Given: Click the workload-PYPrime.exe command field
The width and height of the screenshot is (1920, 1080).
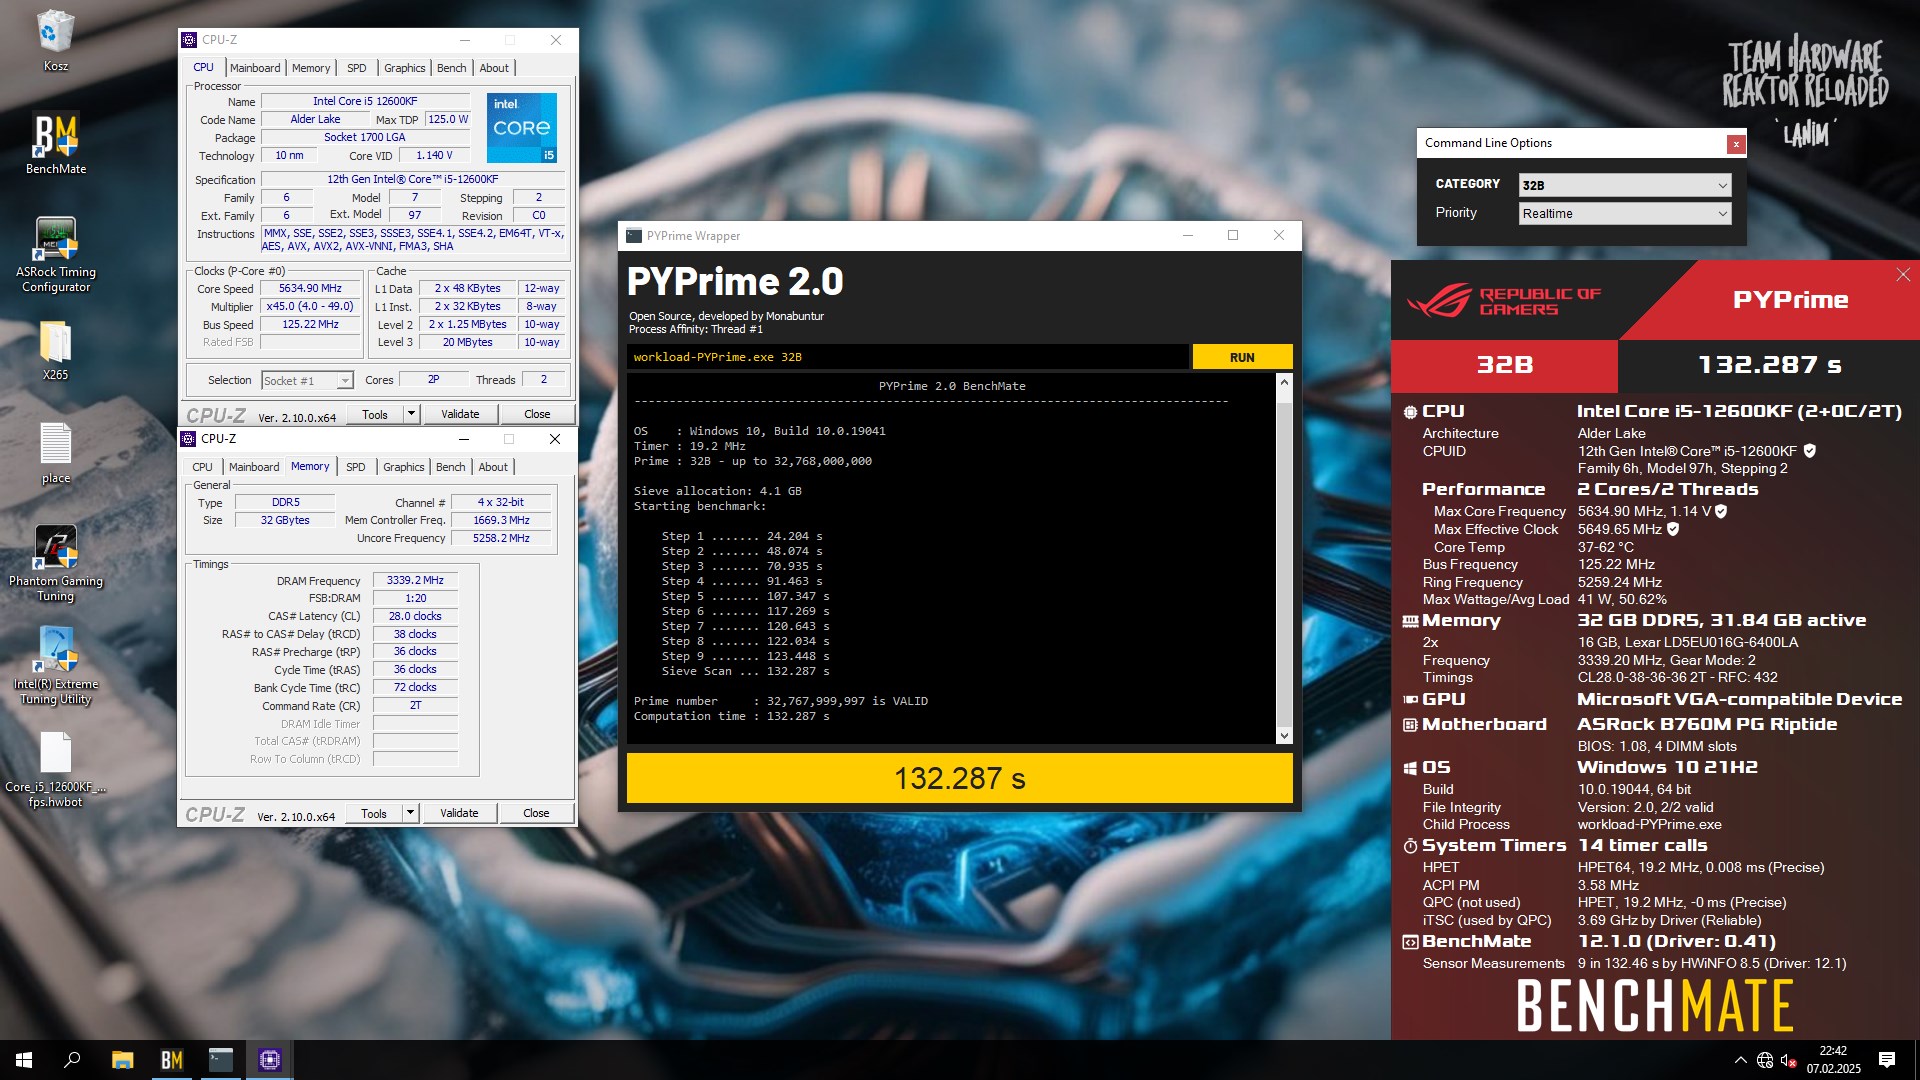Looking at the screenshot, I should tap(908, 357).
